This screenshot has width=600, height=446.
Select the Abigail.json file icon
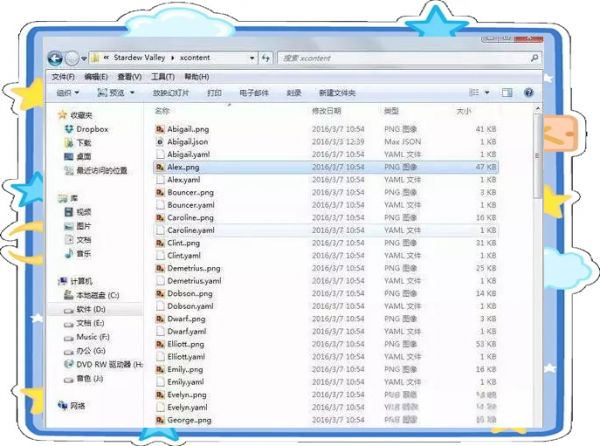pos(160,142)
